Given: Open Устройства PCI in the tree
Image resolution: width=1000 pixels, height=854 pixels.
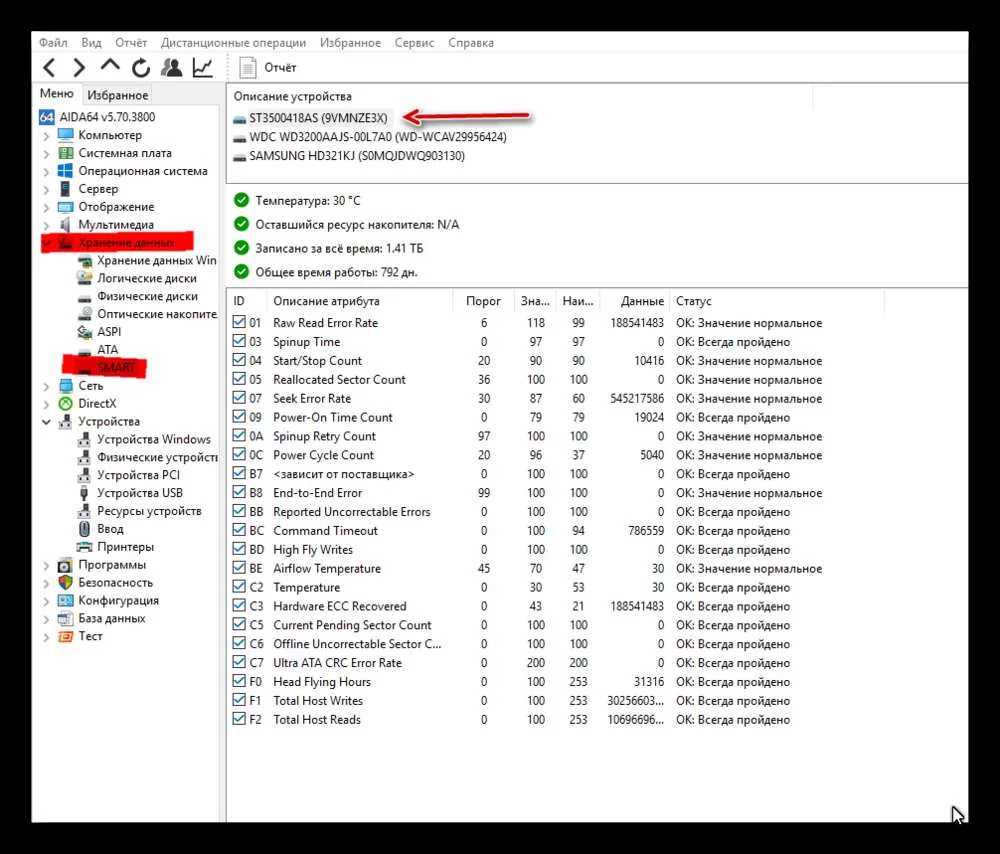Looking at the screenshot, I should point(129,475).
